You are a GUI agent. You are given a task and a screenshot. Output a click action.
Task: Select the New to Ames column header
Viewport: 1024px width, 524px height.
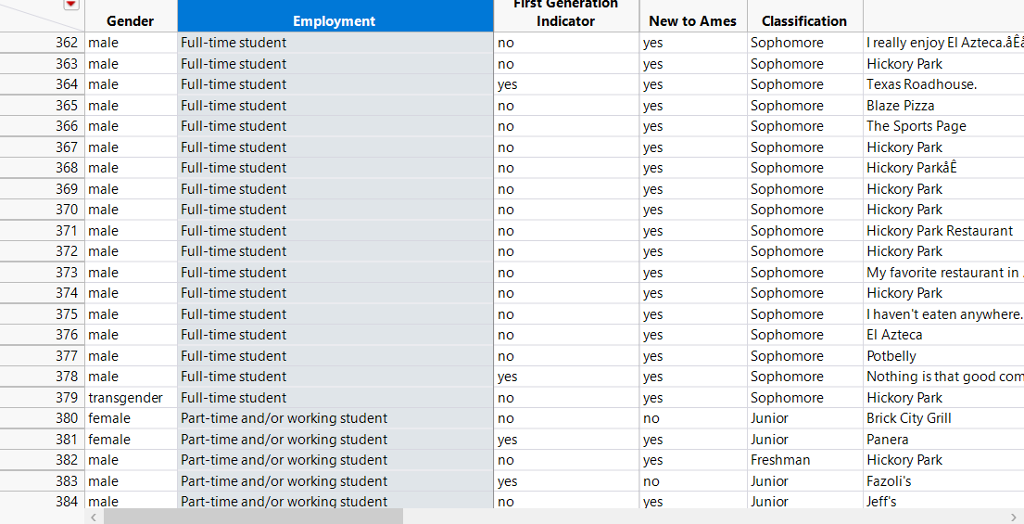pos(692,21)
